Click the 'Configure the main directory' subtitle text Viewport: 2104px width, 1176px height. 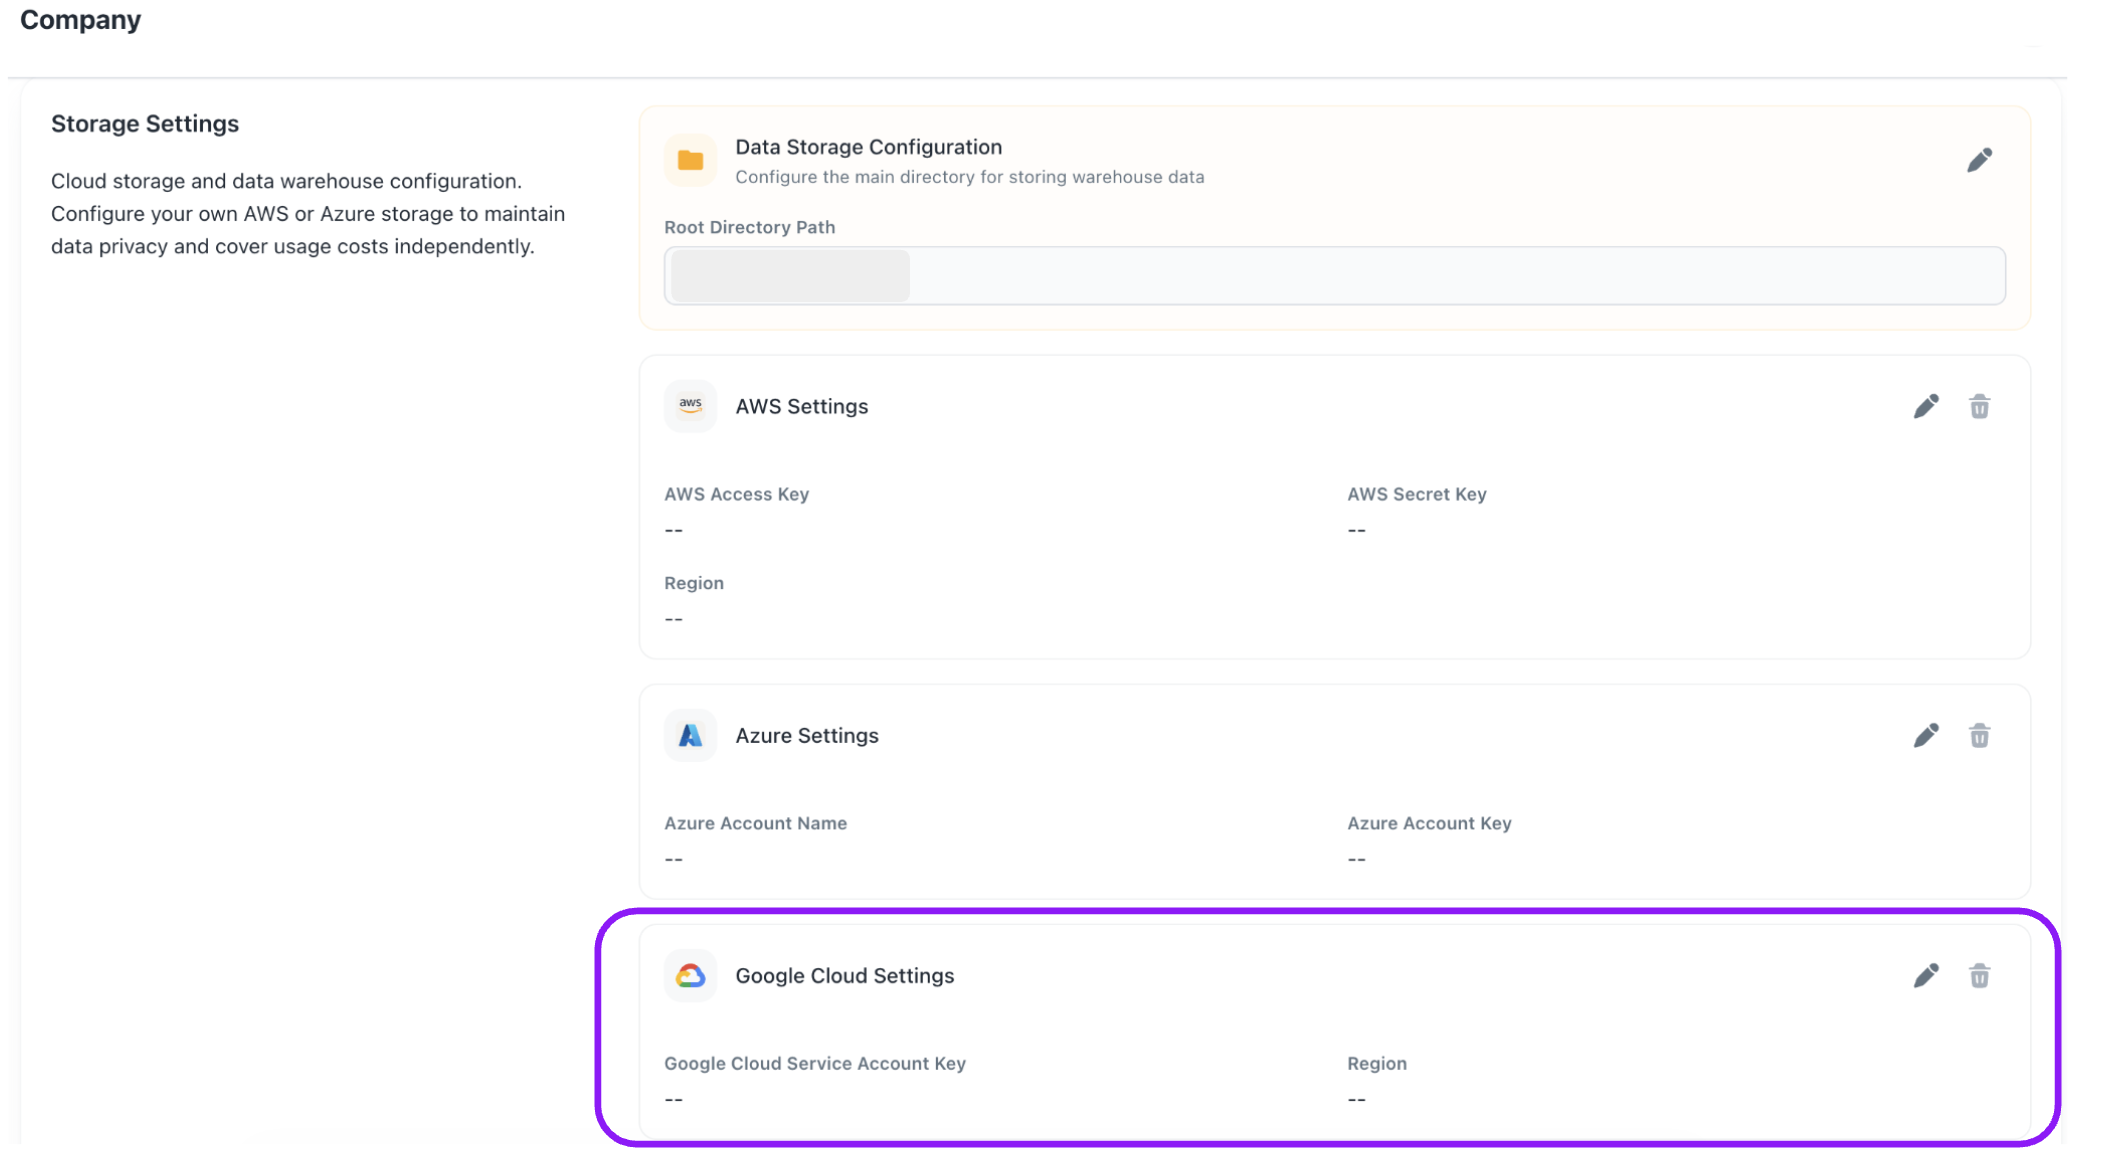pyautogui.click(x=969, y=177)
